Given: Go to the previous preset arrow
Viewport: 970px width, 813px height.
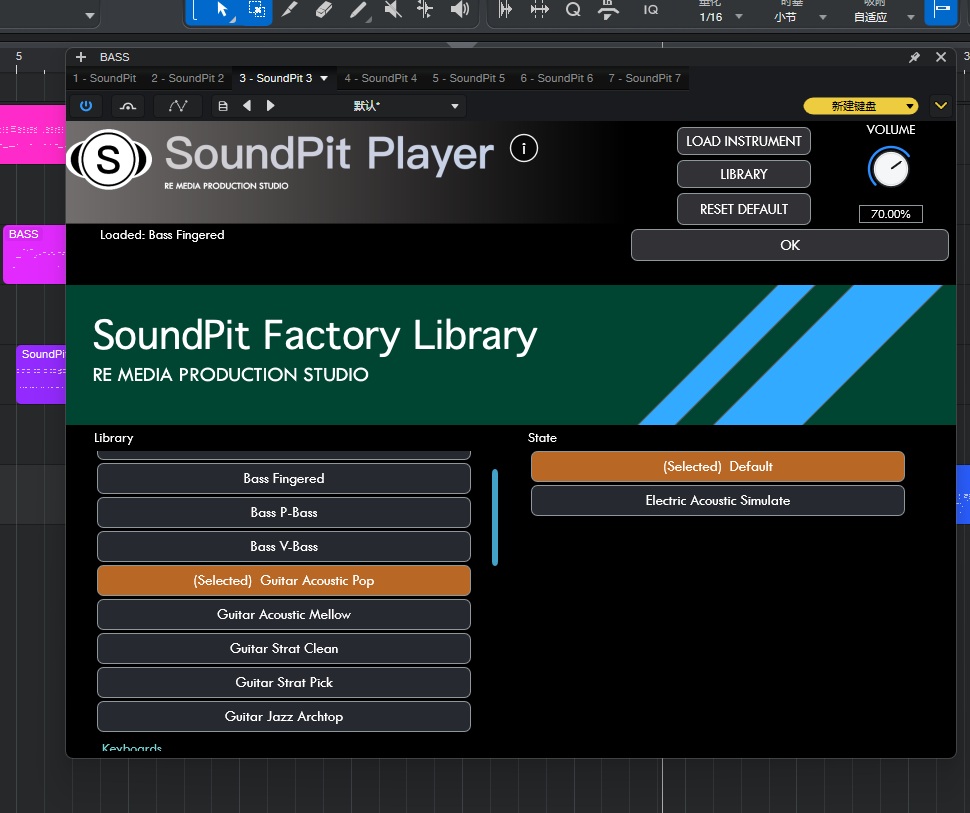Looking at the screenshot, I should pyautogui.click(x=247, y=106).
